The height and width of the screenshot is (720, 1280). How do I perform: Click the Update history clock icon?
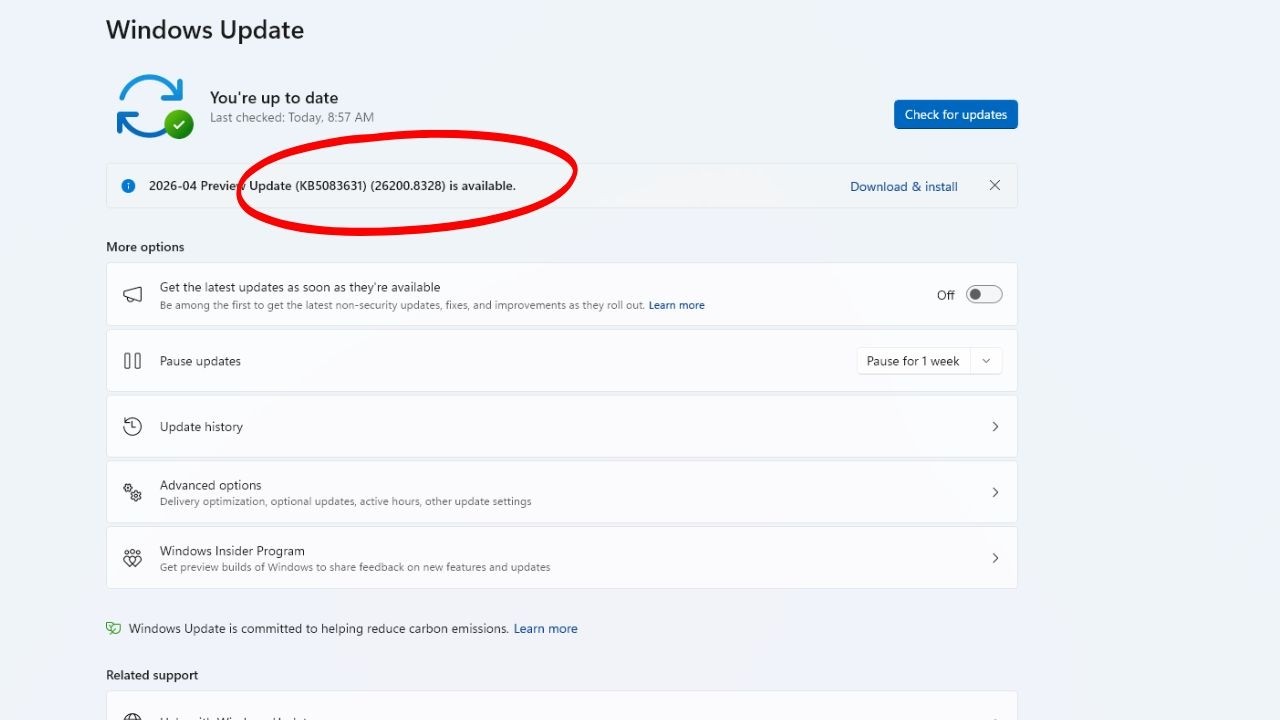tap(132, 427)
